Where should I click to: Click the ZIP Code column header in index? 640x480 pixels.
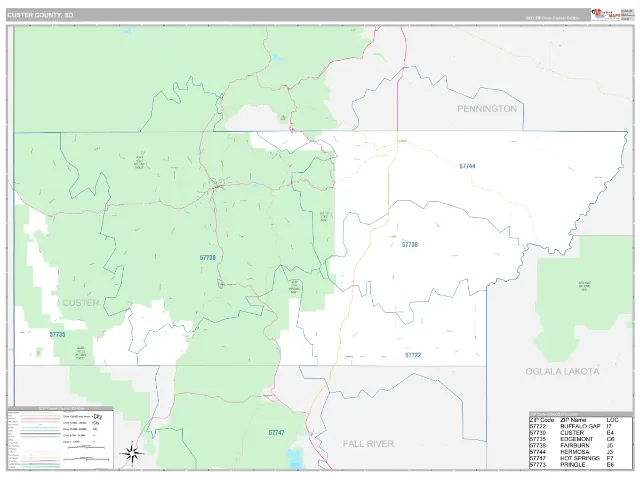coord(542,420)
